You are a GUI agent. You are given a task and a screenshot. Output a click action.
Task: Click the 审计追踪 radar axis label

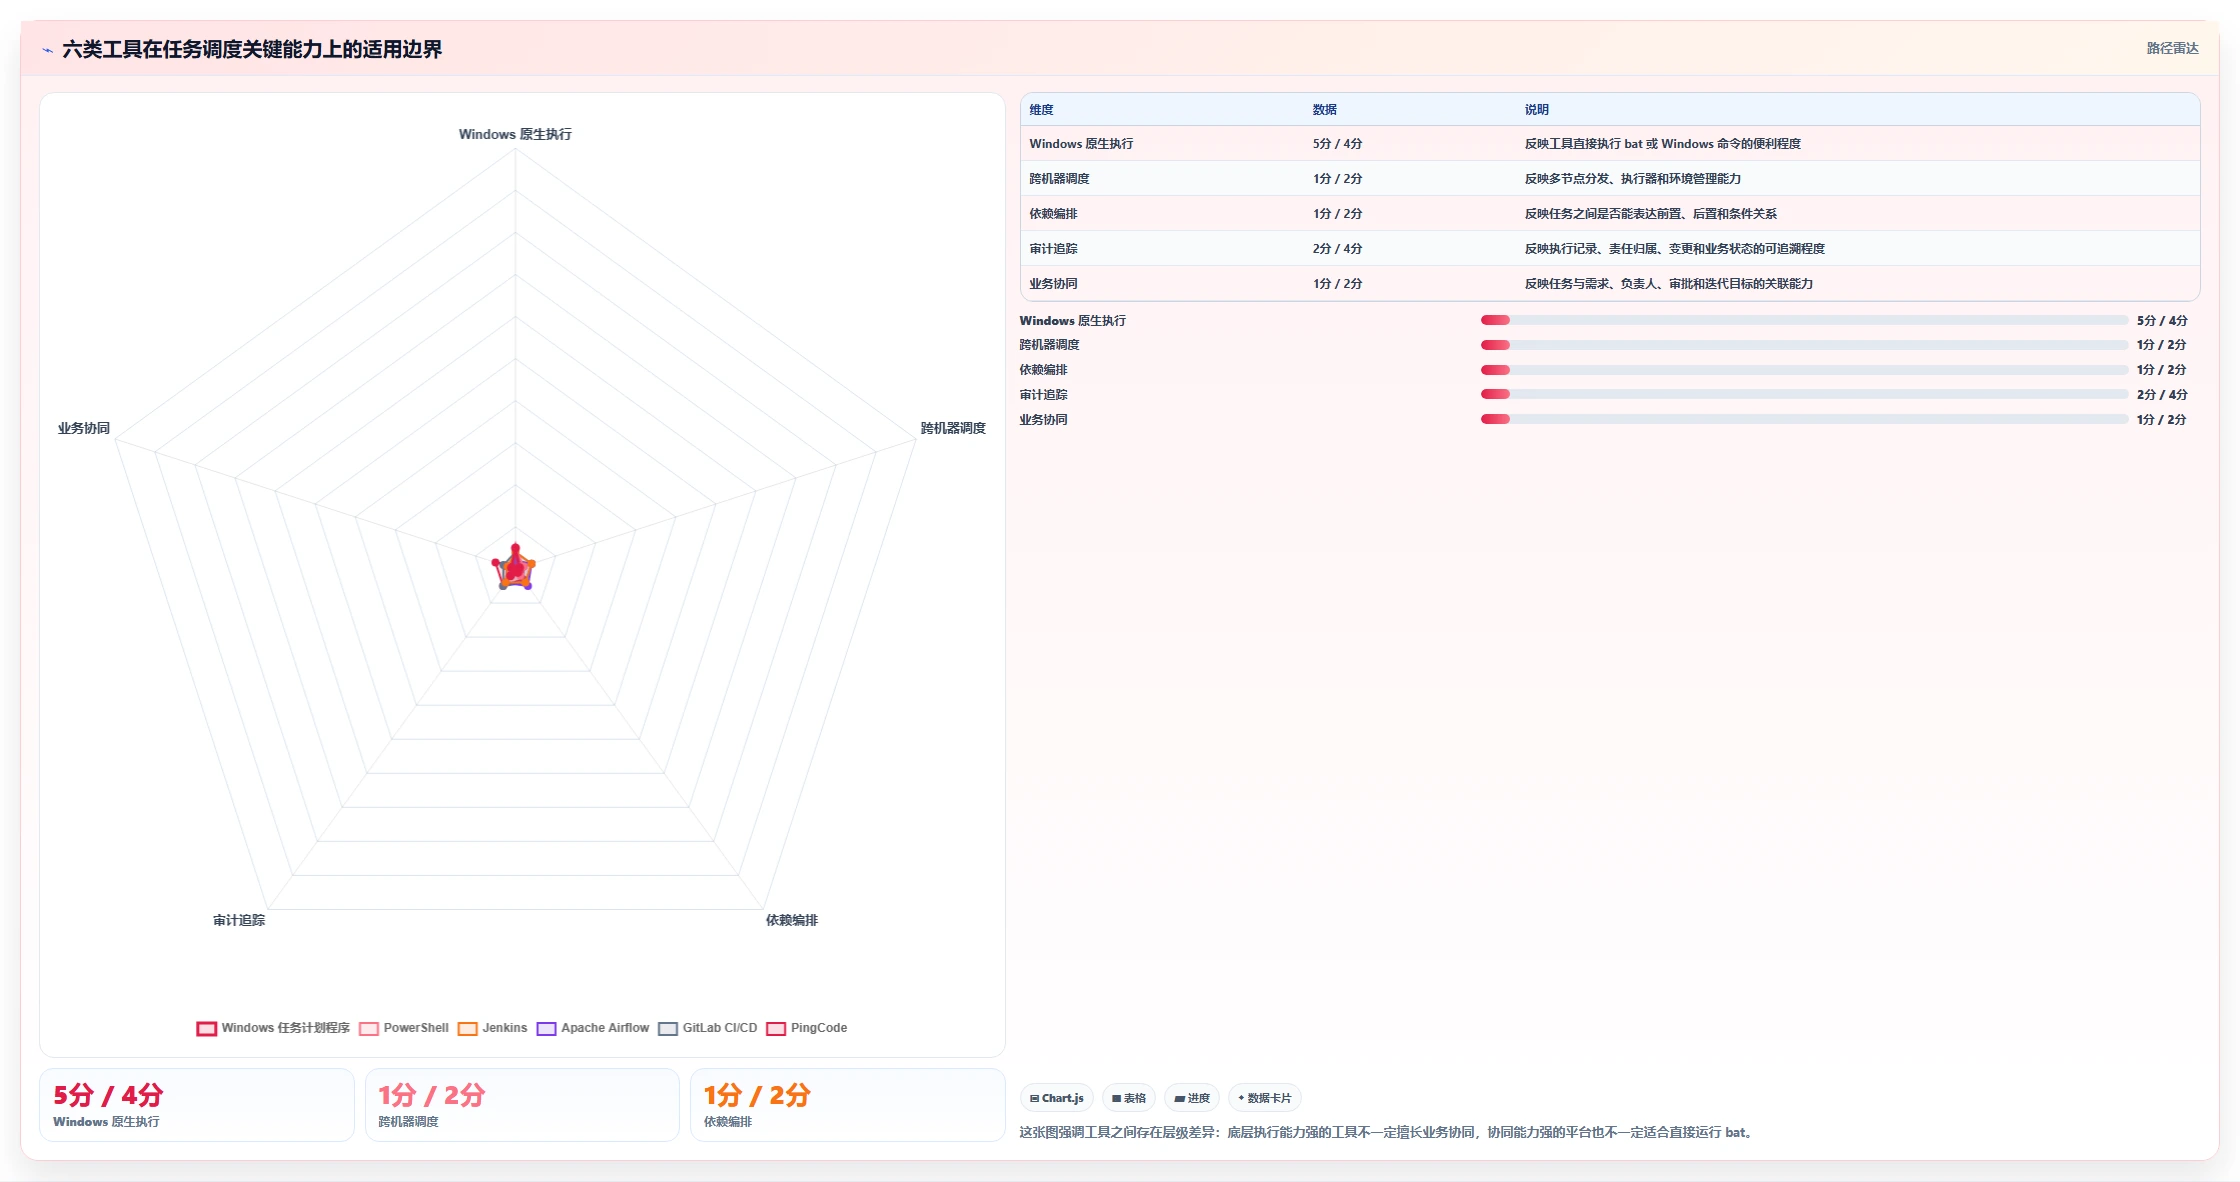tap(239, 920)
